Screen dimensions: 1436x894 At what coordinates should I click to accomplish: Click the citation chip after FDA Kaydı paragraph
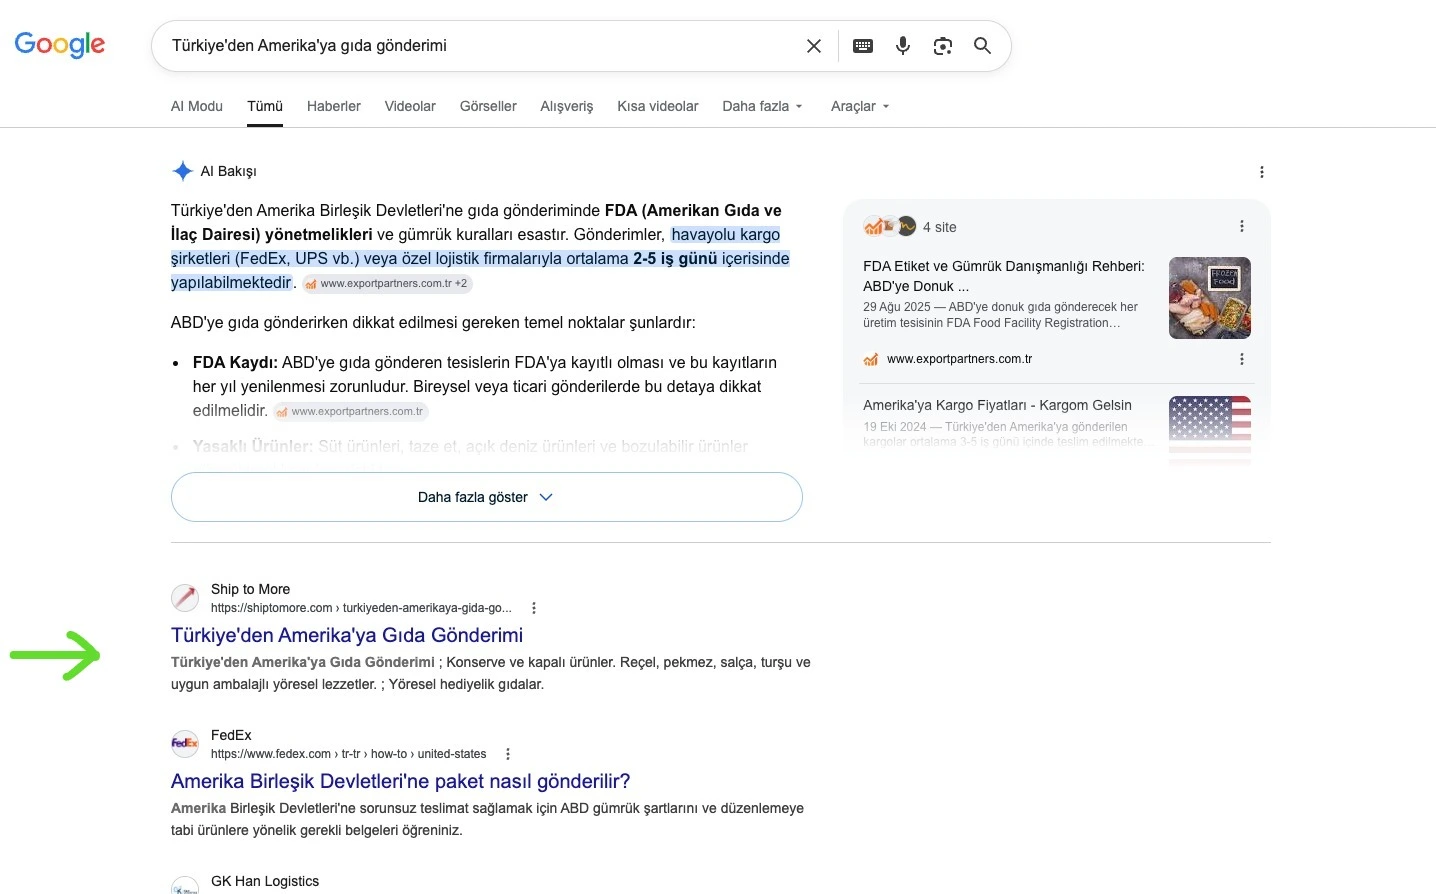pyautogui.click(x=351, y=412)
